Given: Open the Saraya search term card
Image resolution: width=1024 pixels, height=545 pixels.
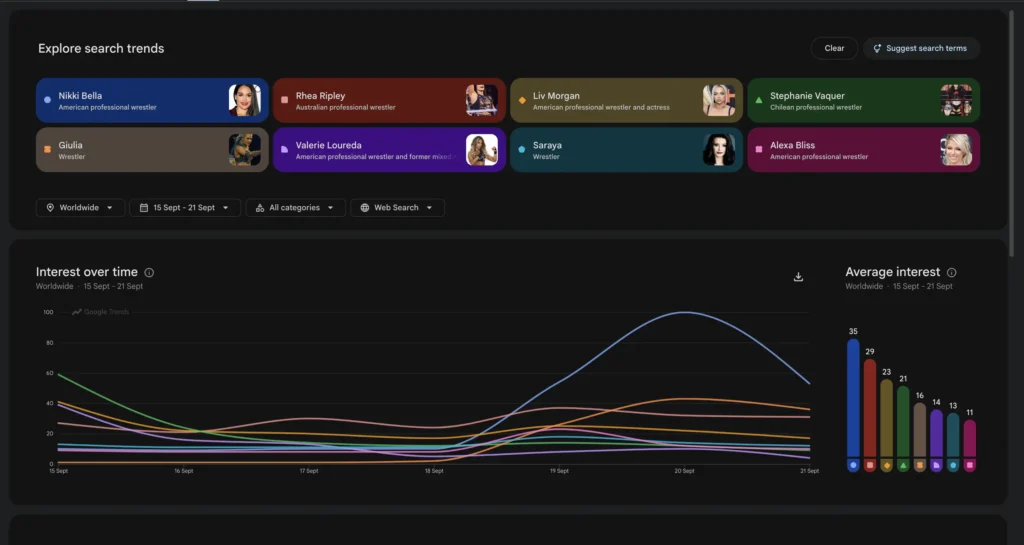Looking at the screenshot, I should tap(626, 150).
